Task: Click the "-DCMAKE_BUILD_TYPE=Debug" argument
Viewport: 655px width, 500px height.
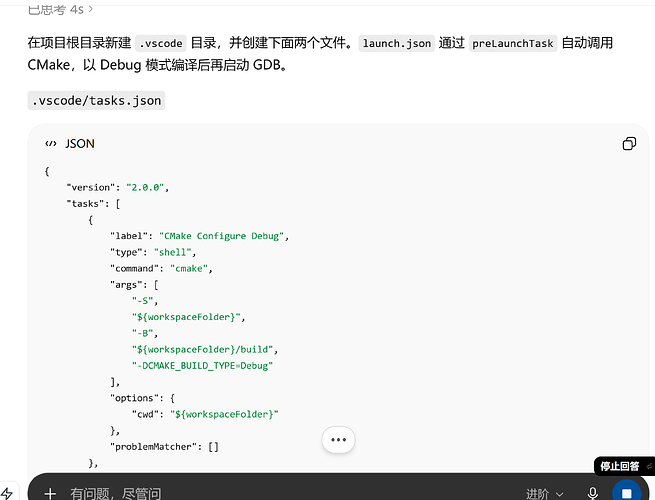Action: (202, 365)
